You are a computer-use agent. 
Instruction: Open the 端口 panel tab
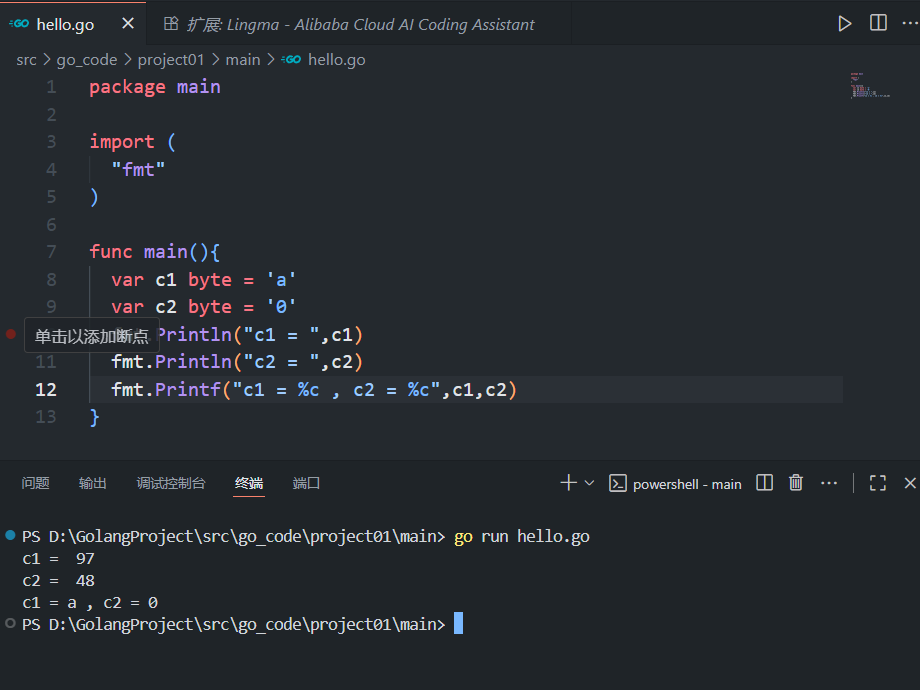306,483
